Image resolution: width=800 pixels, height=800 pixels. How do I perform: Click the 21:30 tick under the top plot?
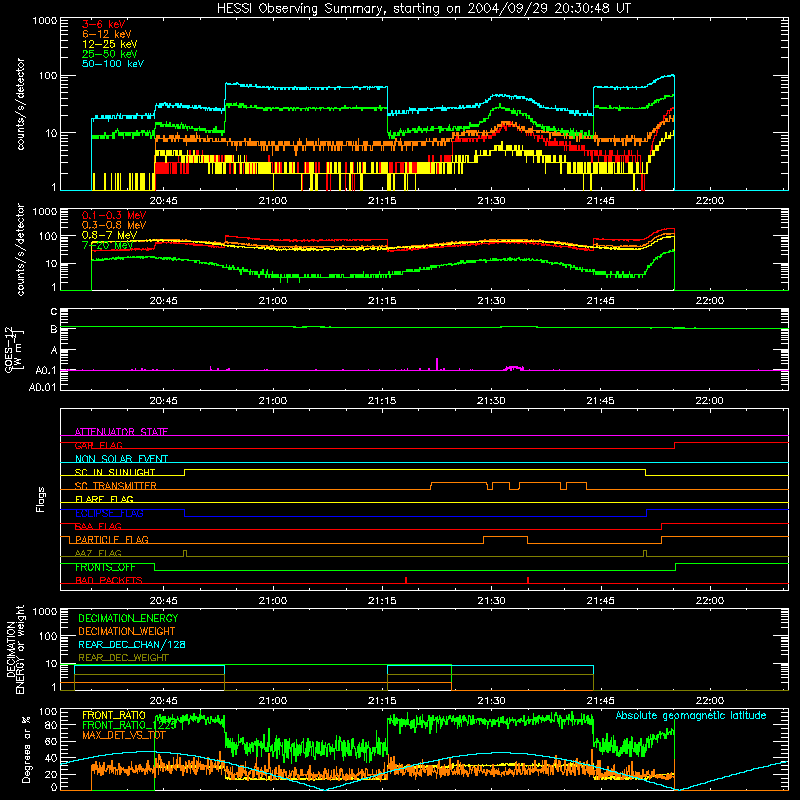pos(491,201)
